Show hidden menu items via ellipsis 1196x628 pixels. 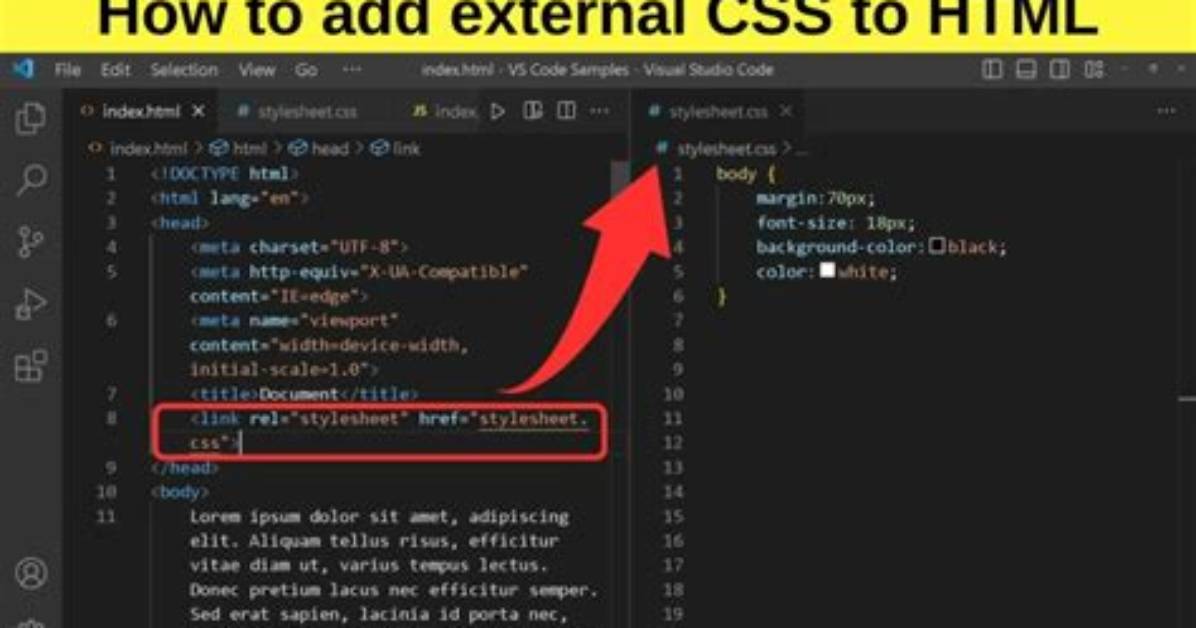[352, 70]
